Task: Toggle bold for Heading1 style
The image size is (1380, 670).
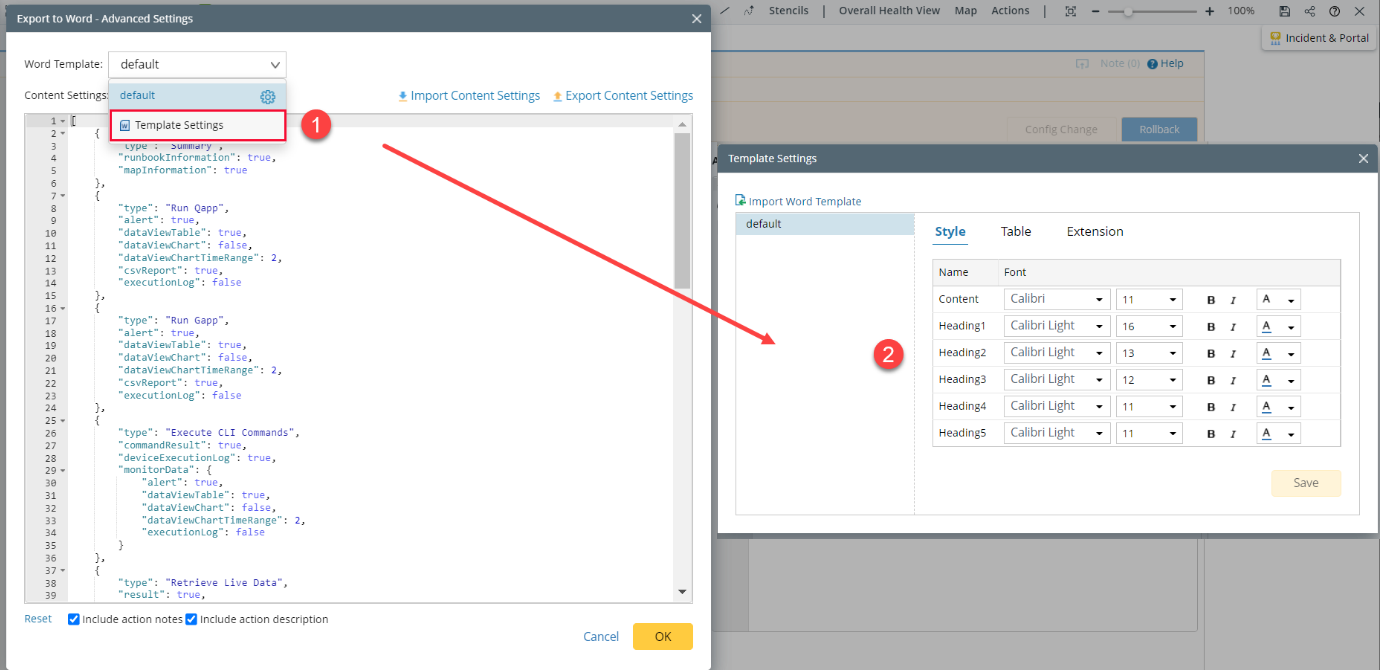Action: click(x=1212, y=325)
